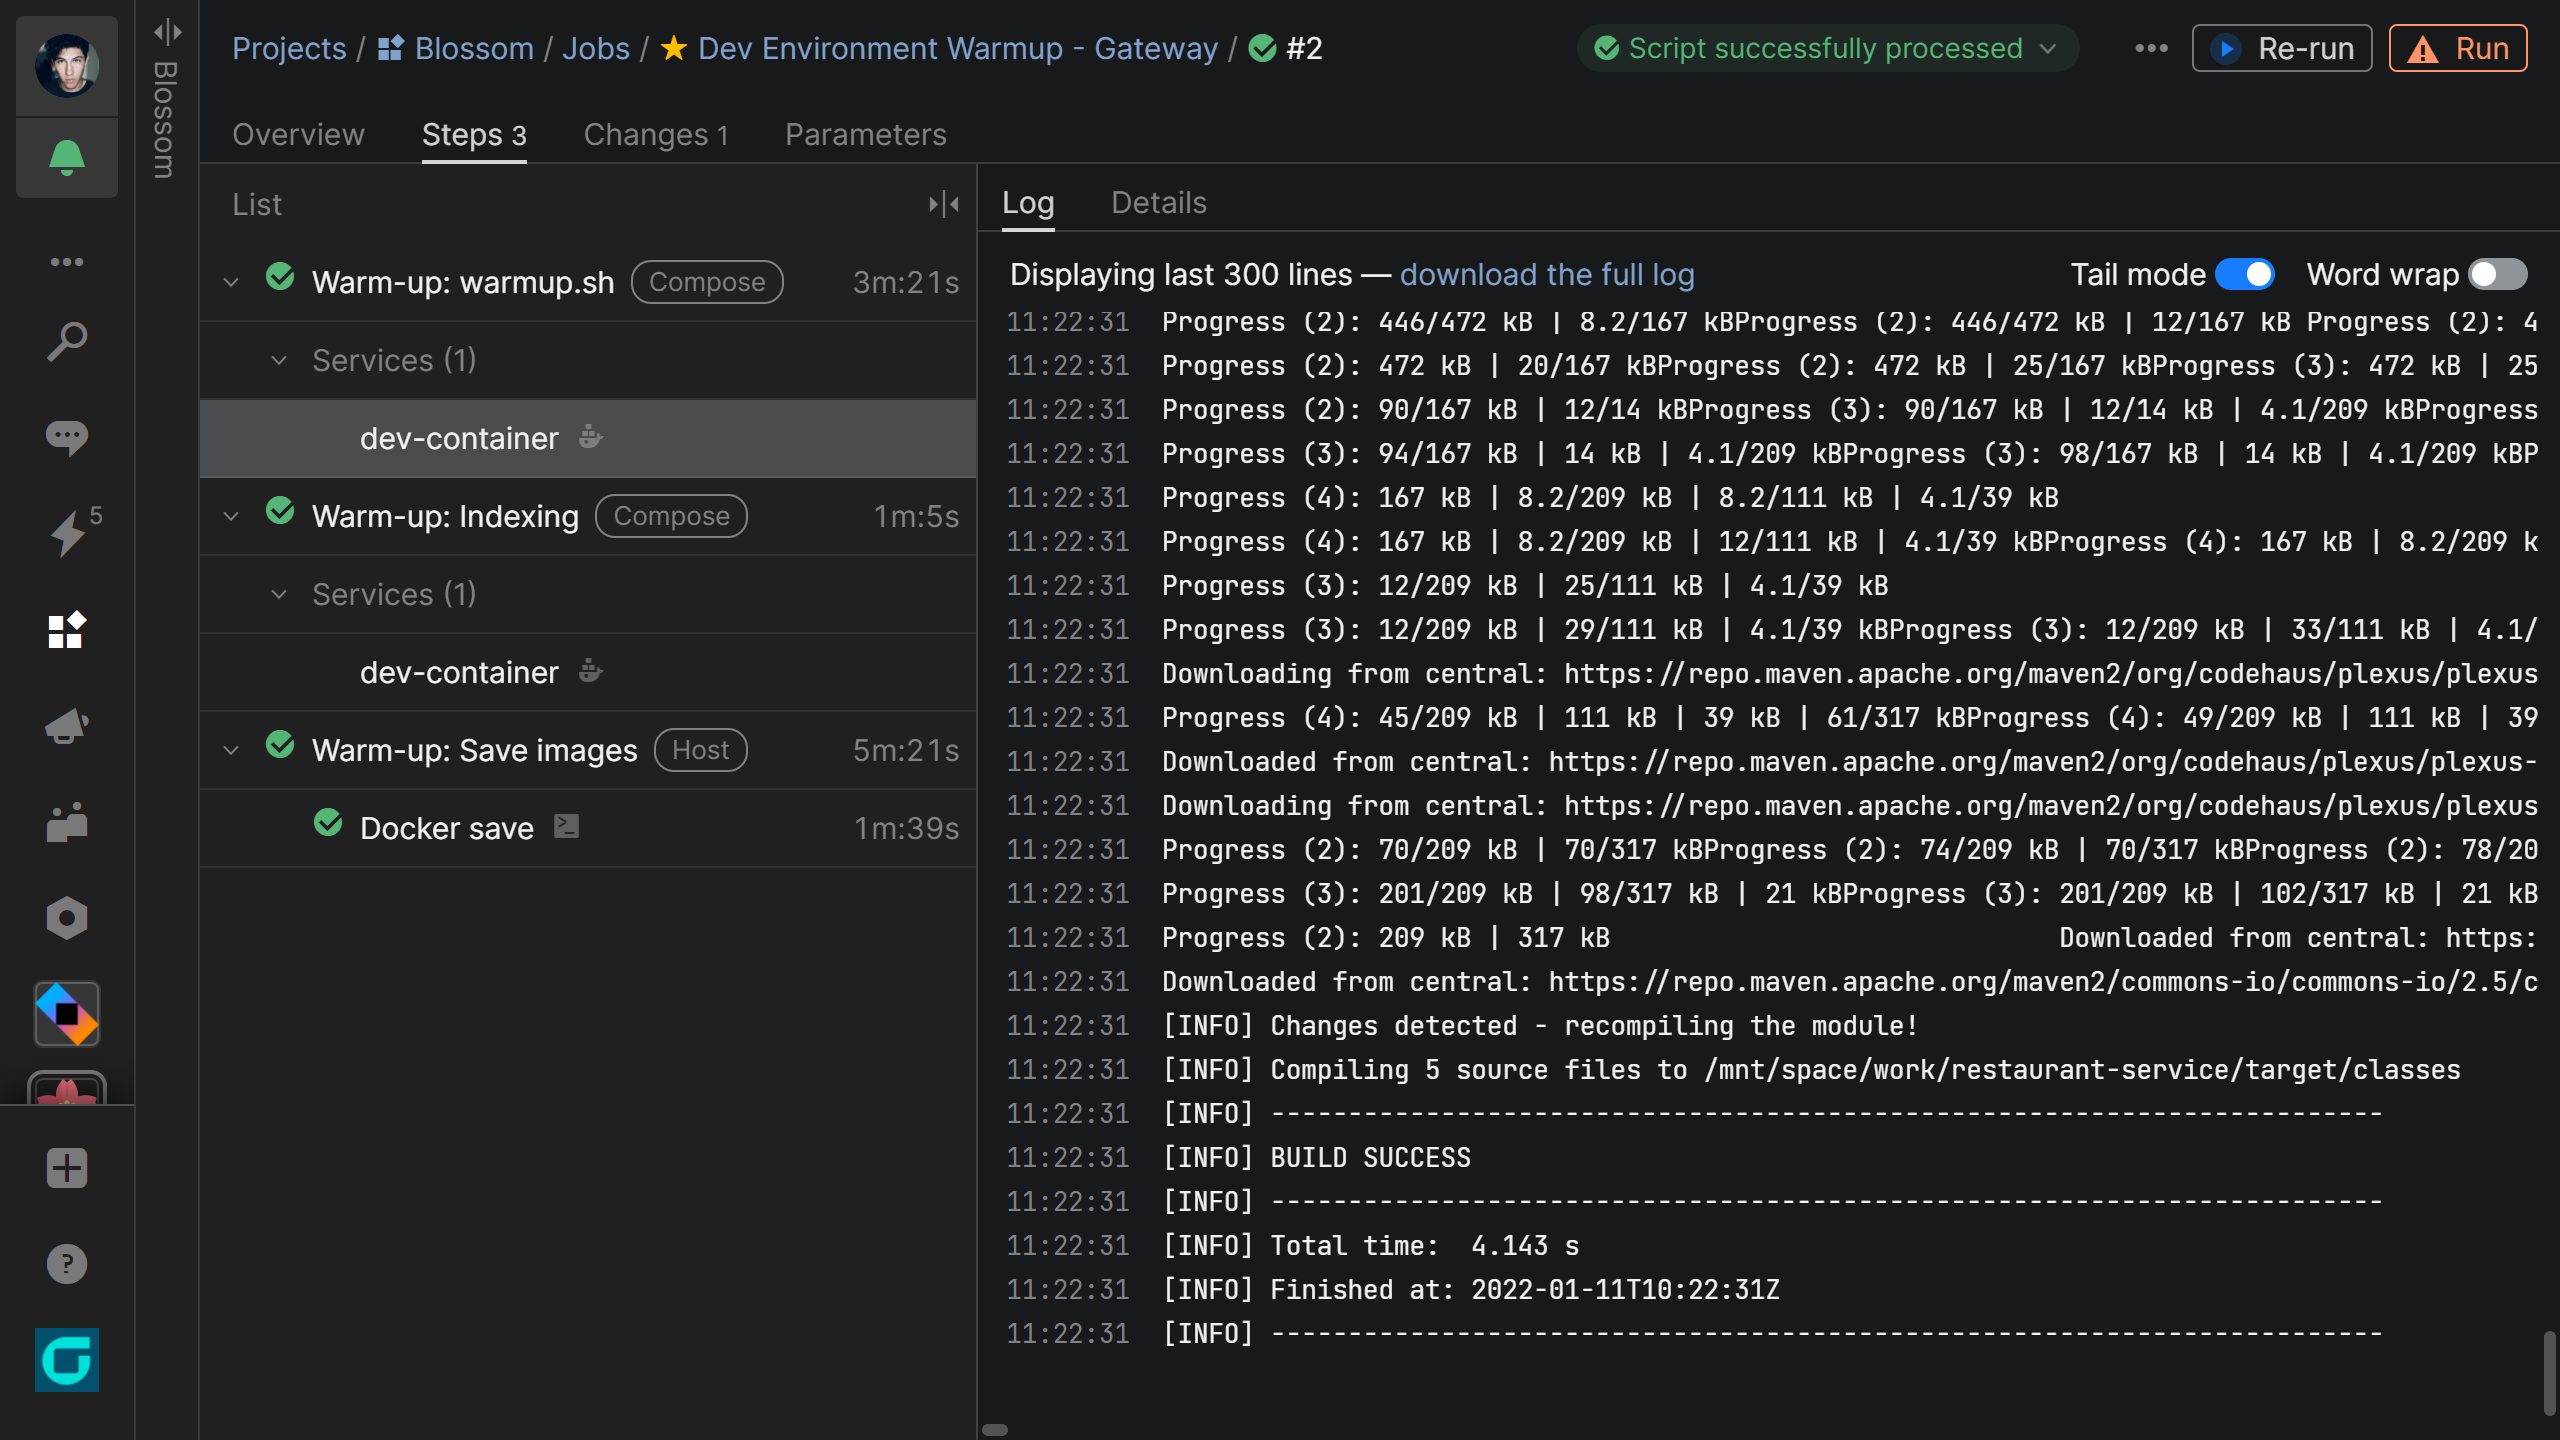Switch to the Overview tab
Image resolution: width=2560 pixels, height=1440 pixels.
pyautogui.click(x=298, y=134)
